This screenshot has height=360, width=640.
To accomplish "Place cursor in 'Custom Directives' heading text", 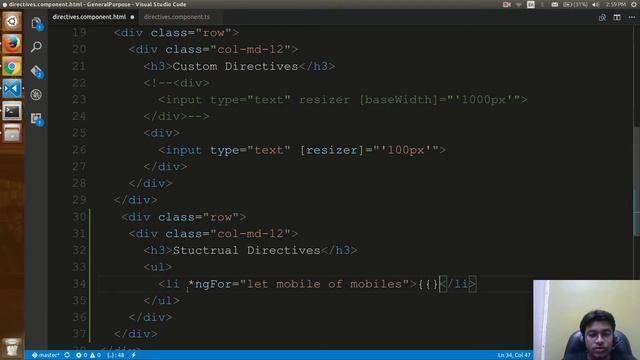I will [235, 66].
